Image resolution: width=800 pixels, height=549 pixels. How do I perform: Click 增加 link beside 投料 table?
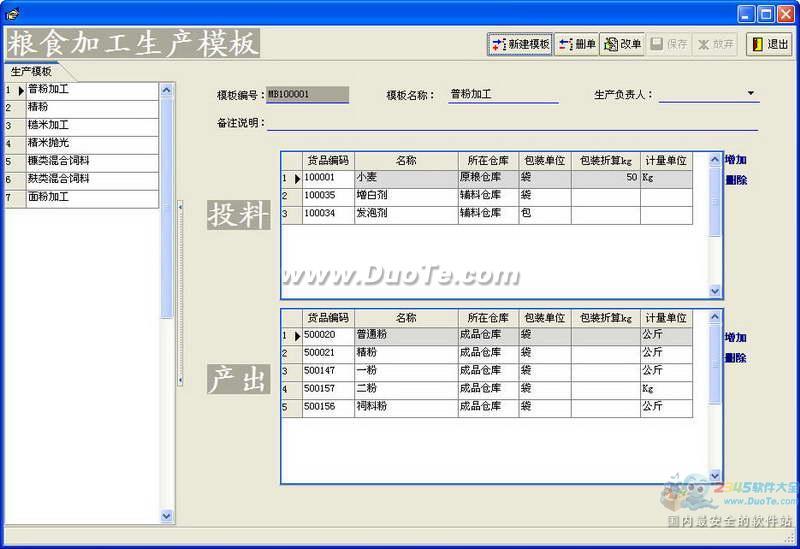tap(736, 160)
